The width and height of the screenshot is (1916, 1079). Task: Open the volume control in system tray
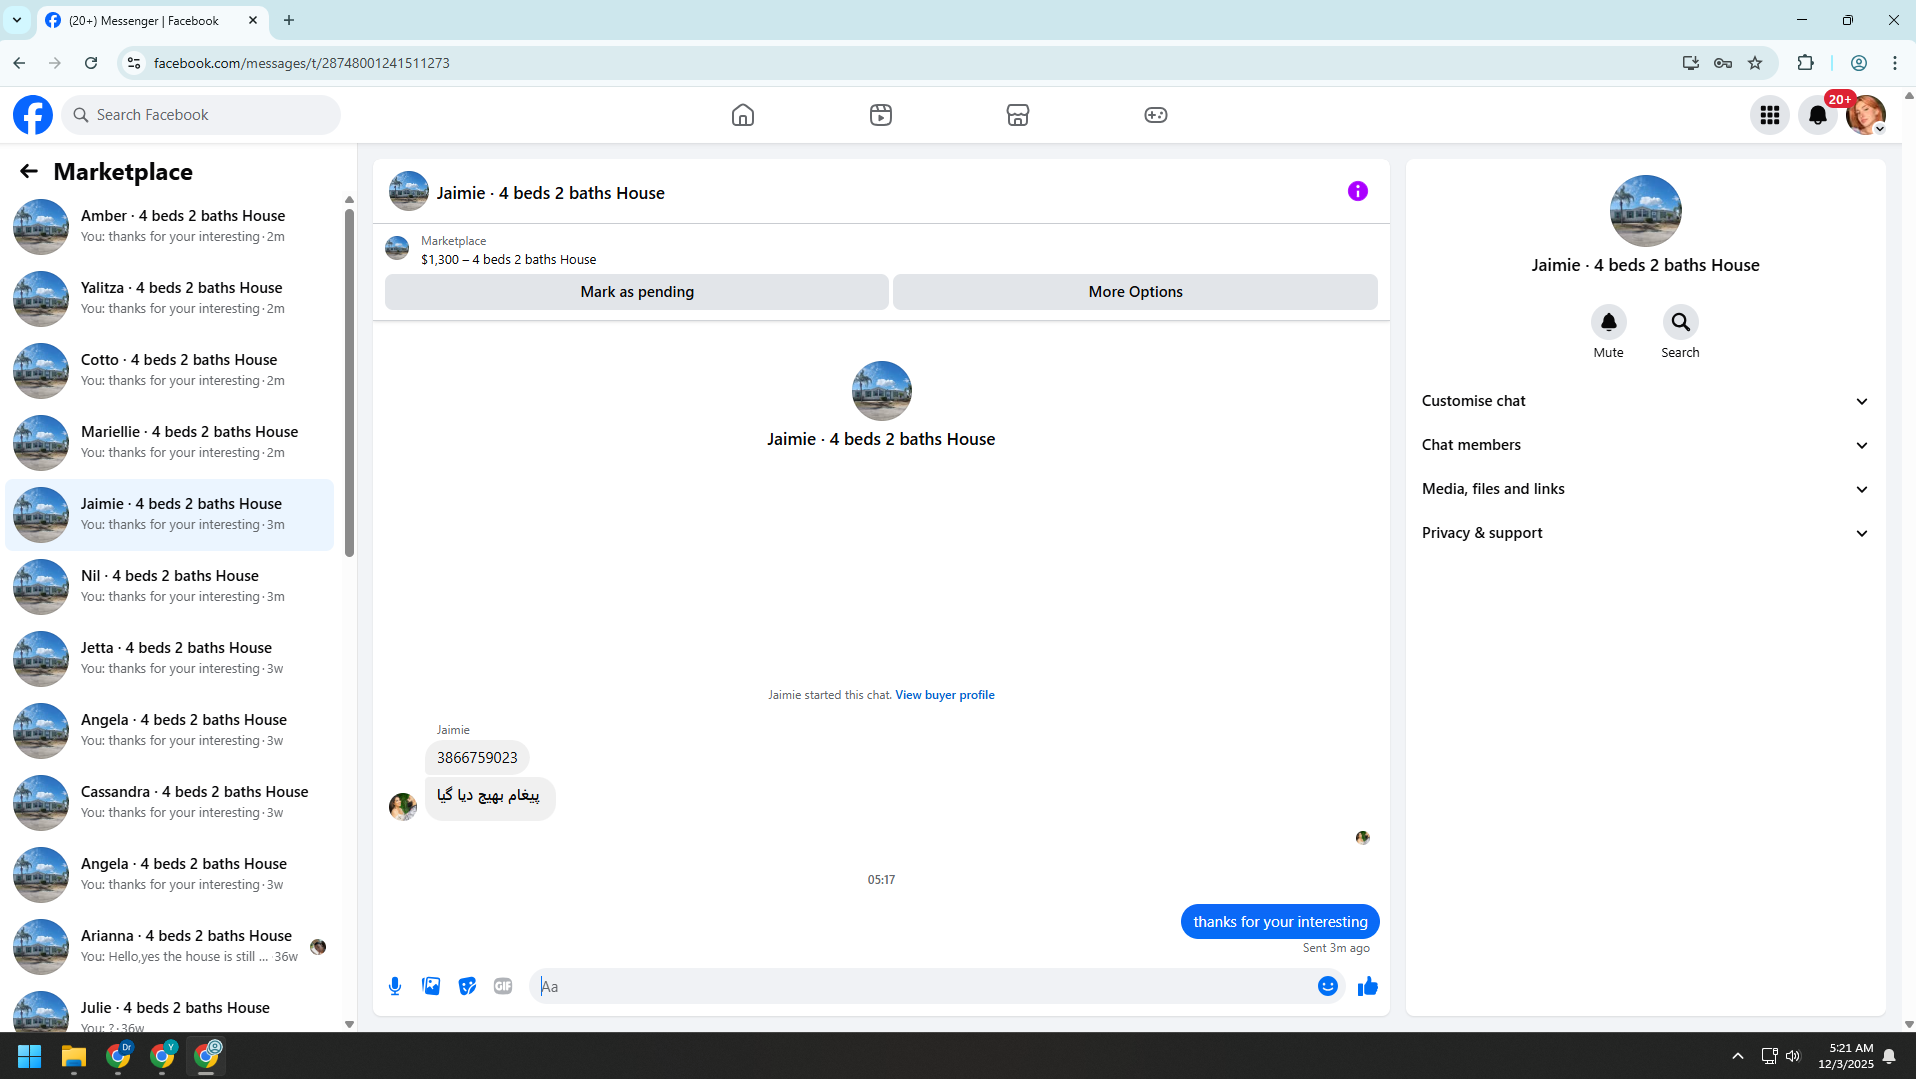[1792, 1056]
